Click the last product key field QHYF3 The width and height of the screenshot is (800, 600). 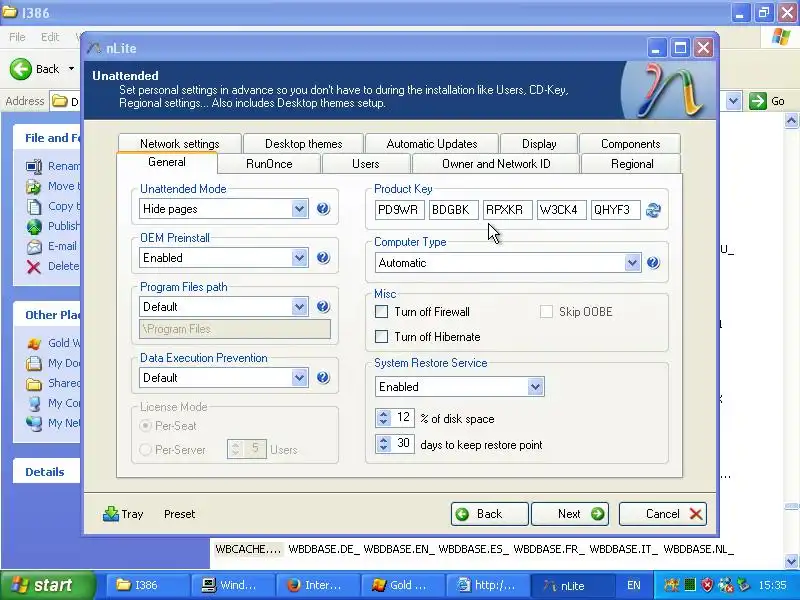pos(615,210)
